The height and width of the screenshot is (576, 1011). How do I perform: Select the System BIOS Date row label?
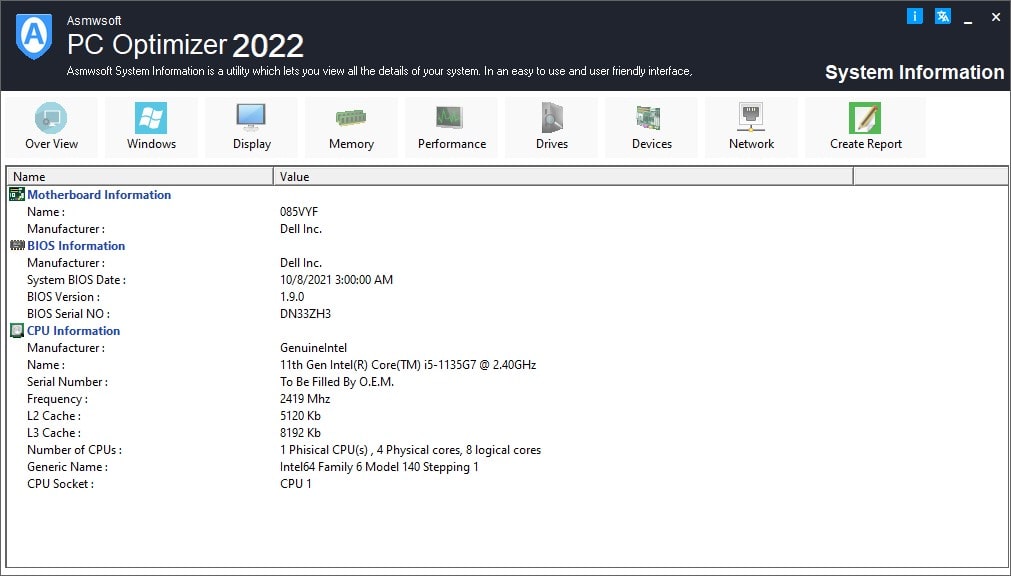76,280
